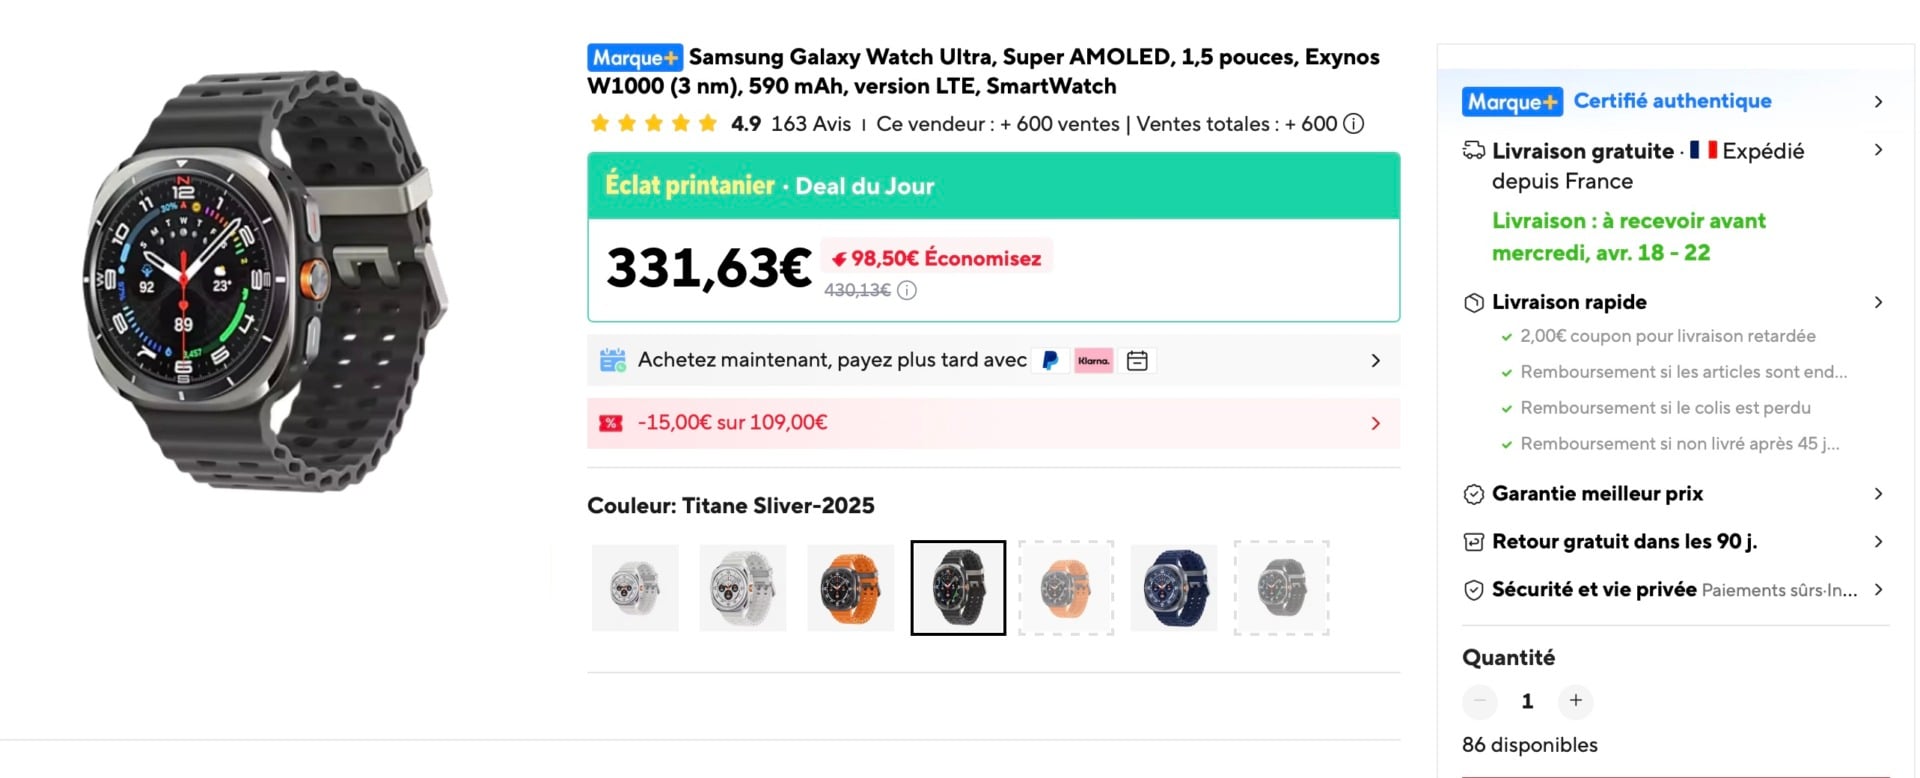The image size is (1920, 778).
Task: Decrease quantity with the minus button
Action: tap(1479, 701)
